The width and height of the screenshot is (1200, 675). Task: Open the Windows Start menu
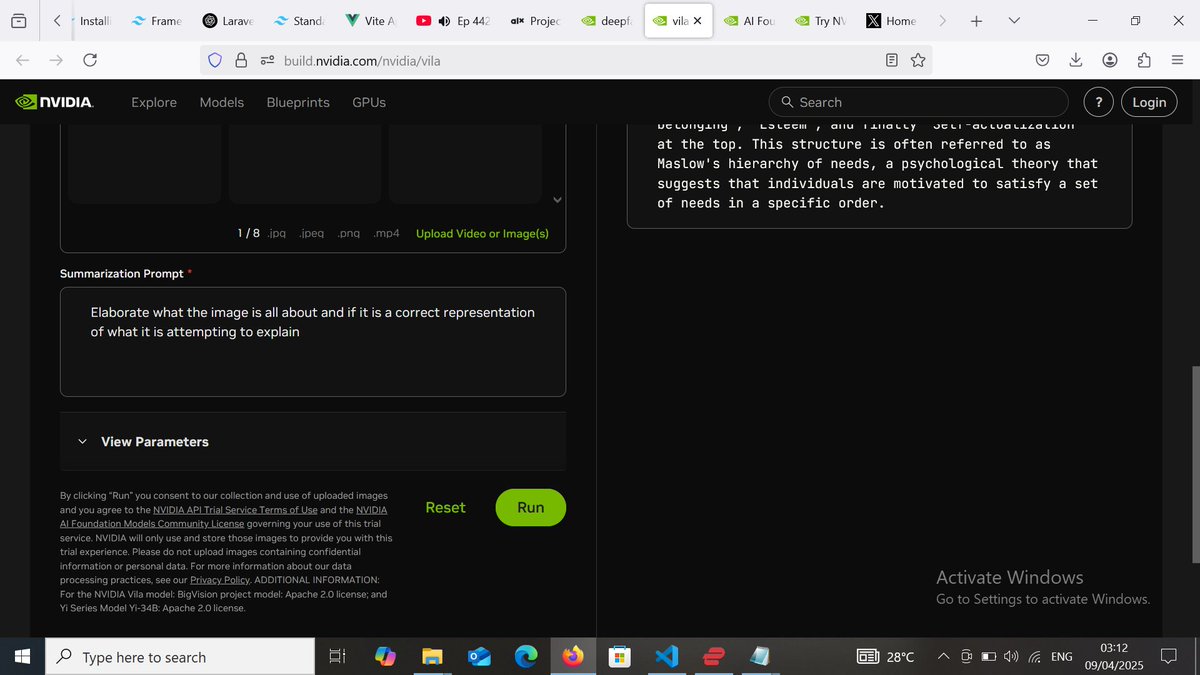[x=23, y=657]
